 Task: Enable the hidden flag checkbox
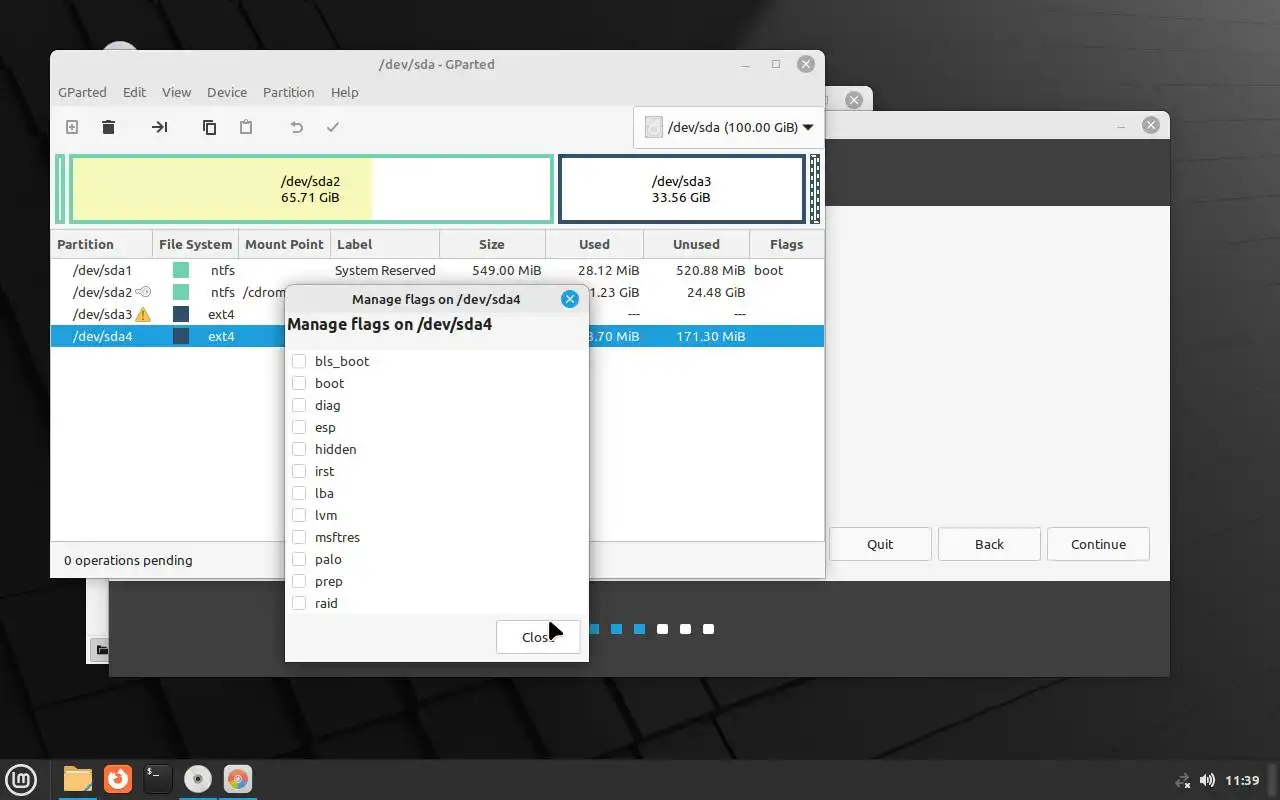coord(299,449)
